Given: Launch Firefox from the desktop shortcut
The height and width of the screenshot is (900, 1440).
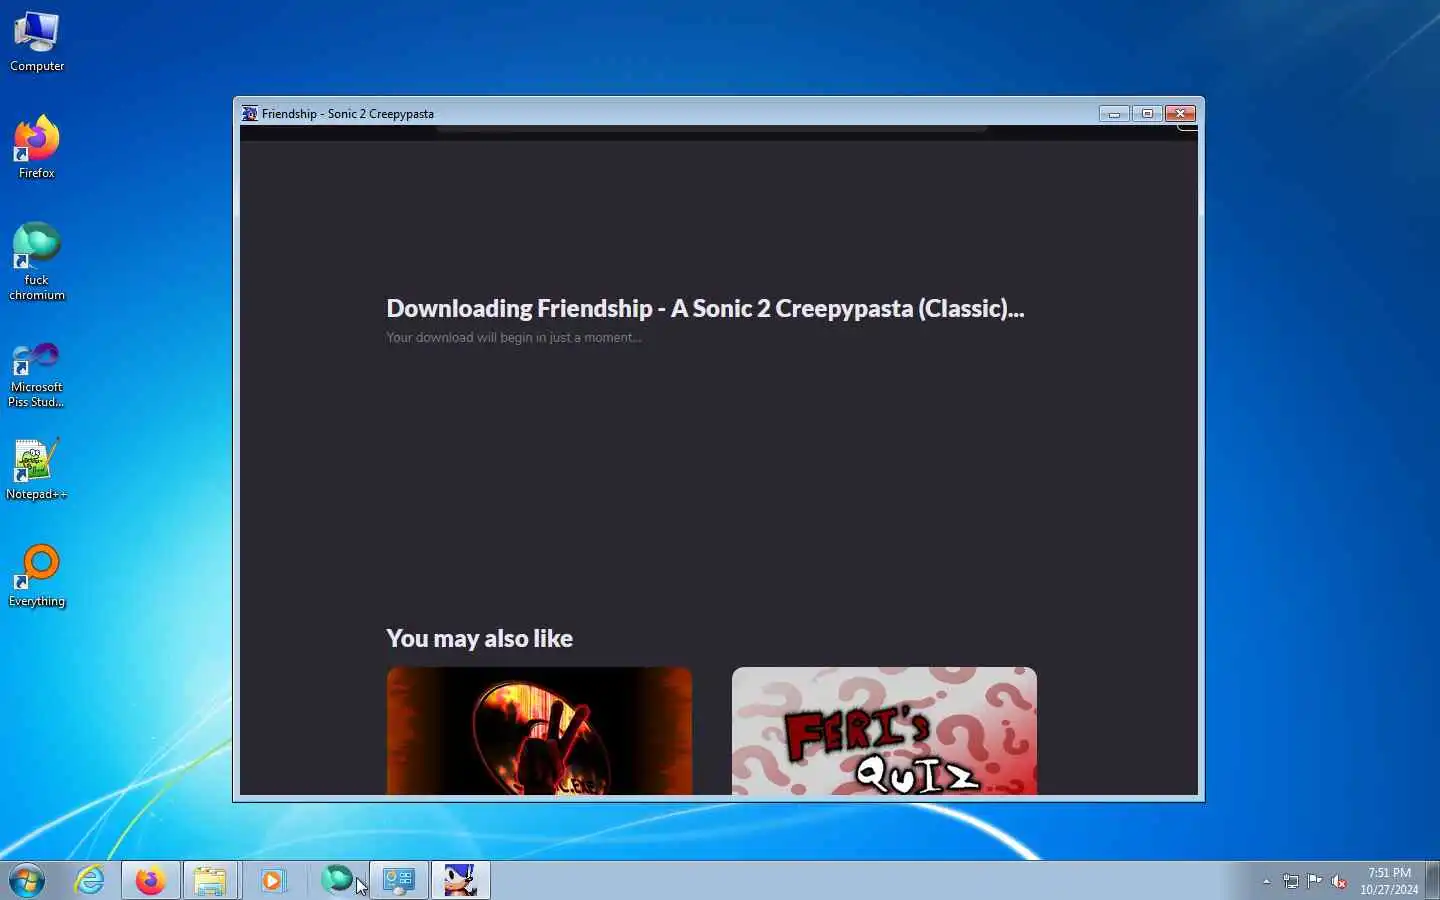Looking at the screenshot, I should point(37,148).
